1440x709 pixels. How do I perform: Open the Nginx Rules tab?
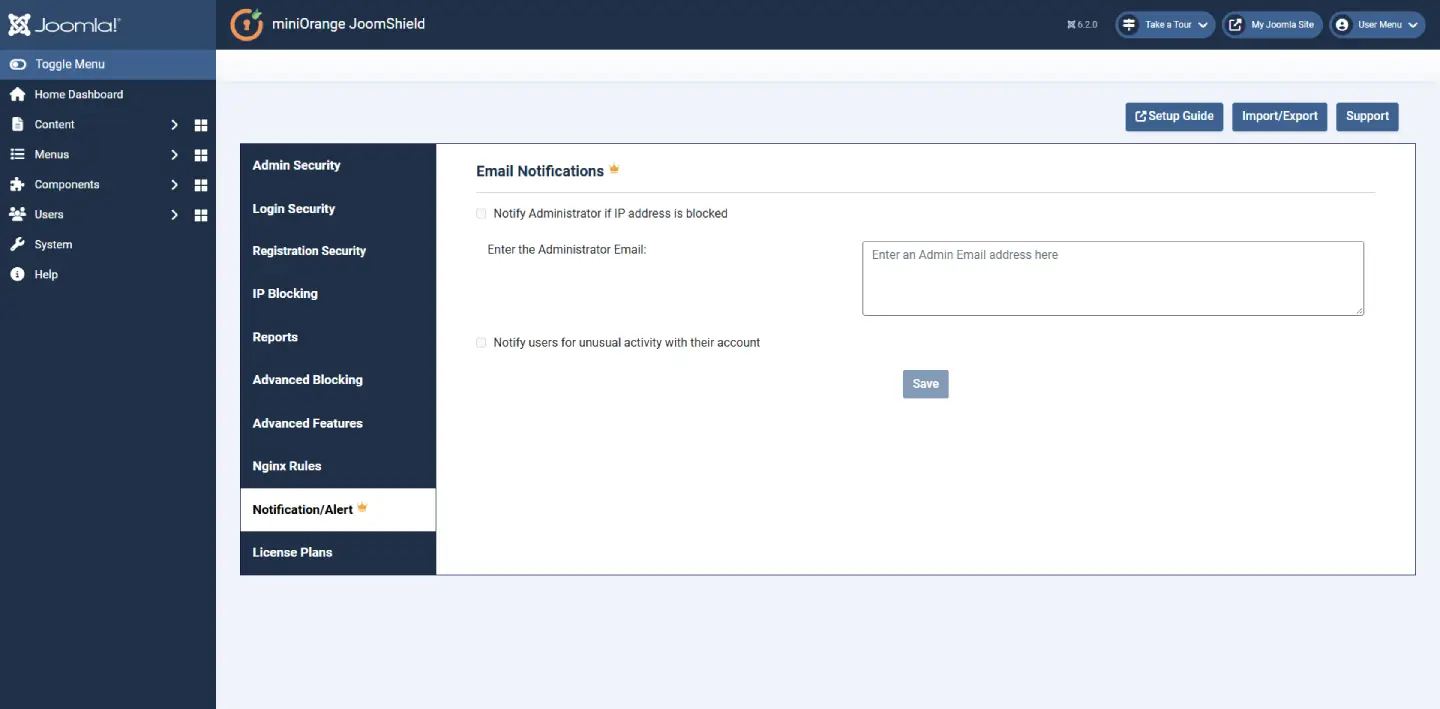pyautogui.click(x=338, y=466)
